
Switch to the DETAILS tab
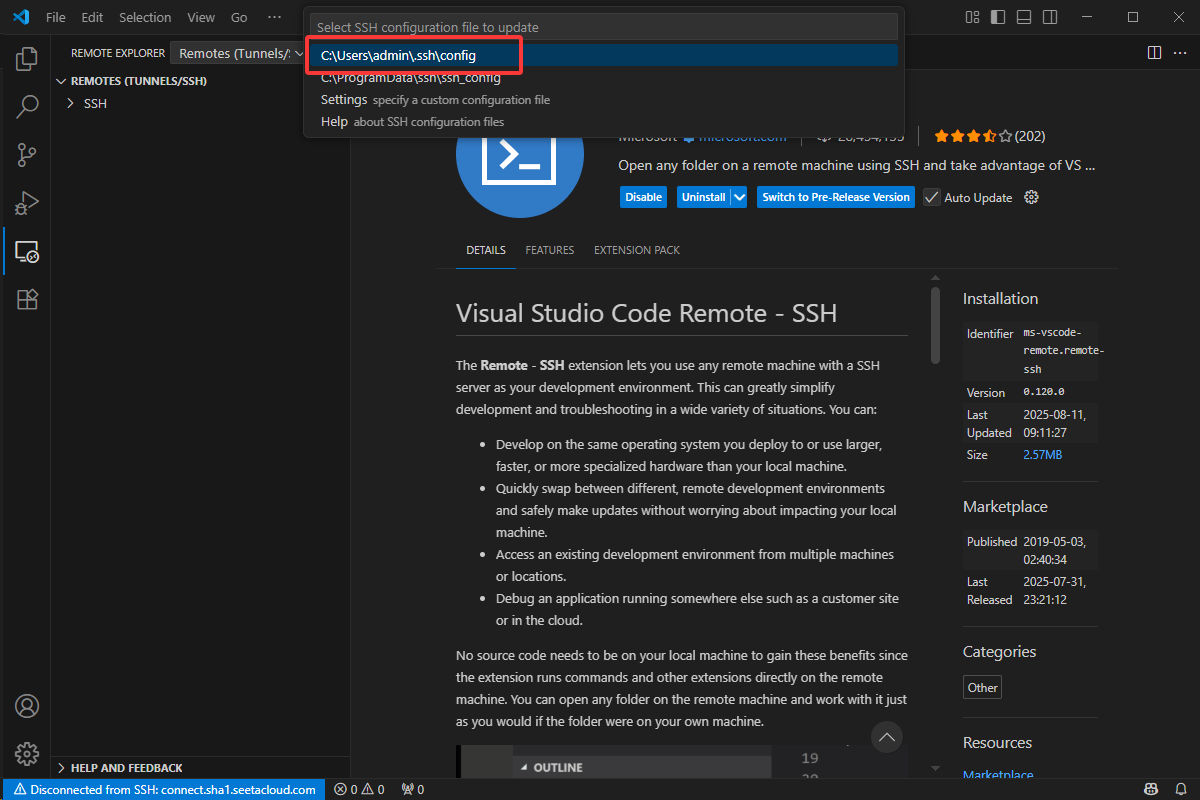486,250
